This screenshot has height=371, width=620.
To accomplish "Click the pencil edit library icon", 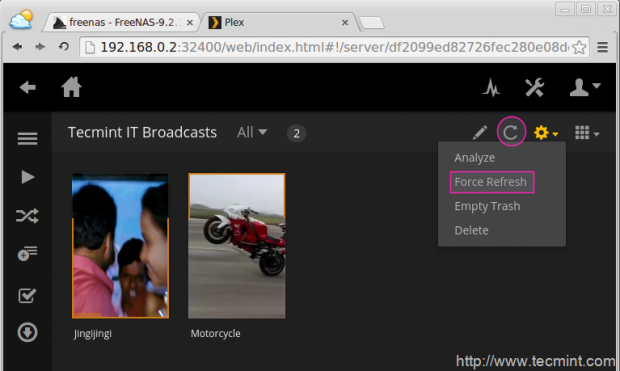I will (480, 132).
